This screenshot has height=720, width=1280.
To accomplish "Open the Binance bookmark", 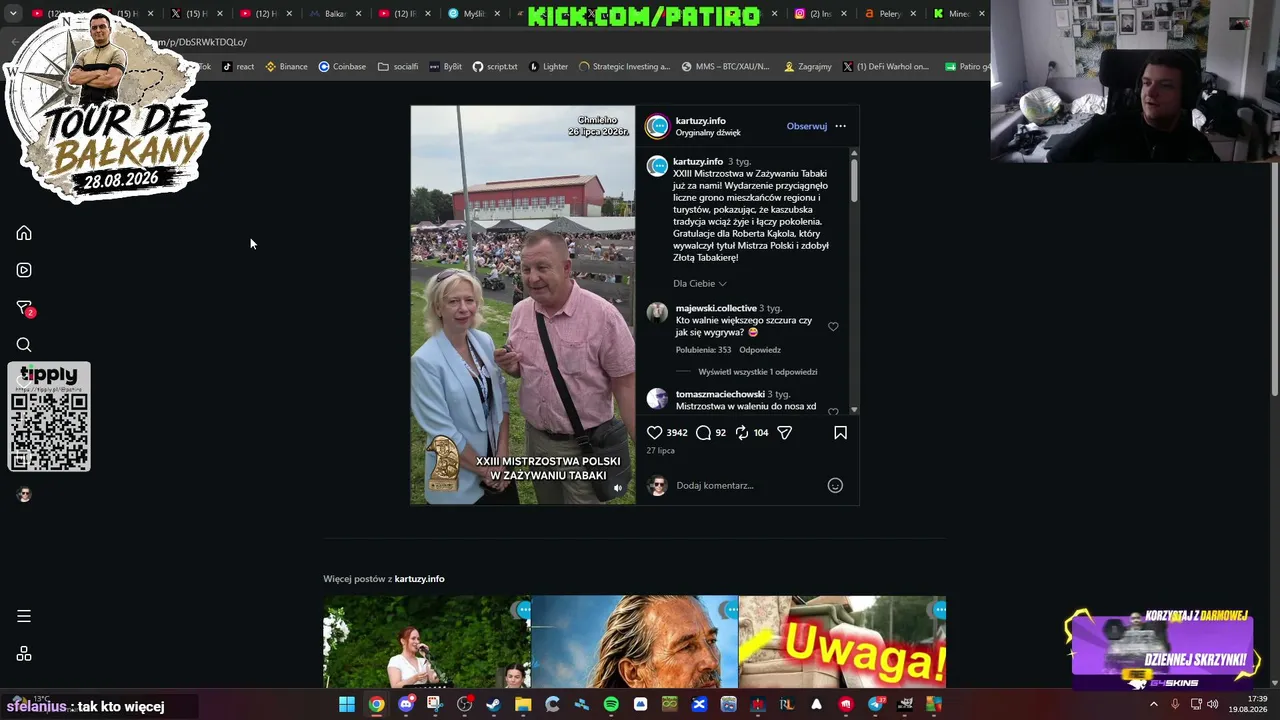I will (x=286, y=67).
